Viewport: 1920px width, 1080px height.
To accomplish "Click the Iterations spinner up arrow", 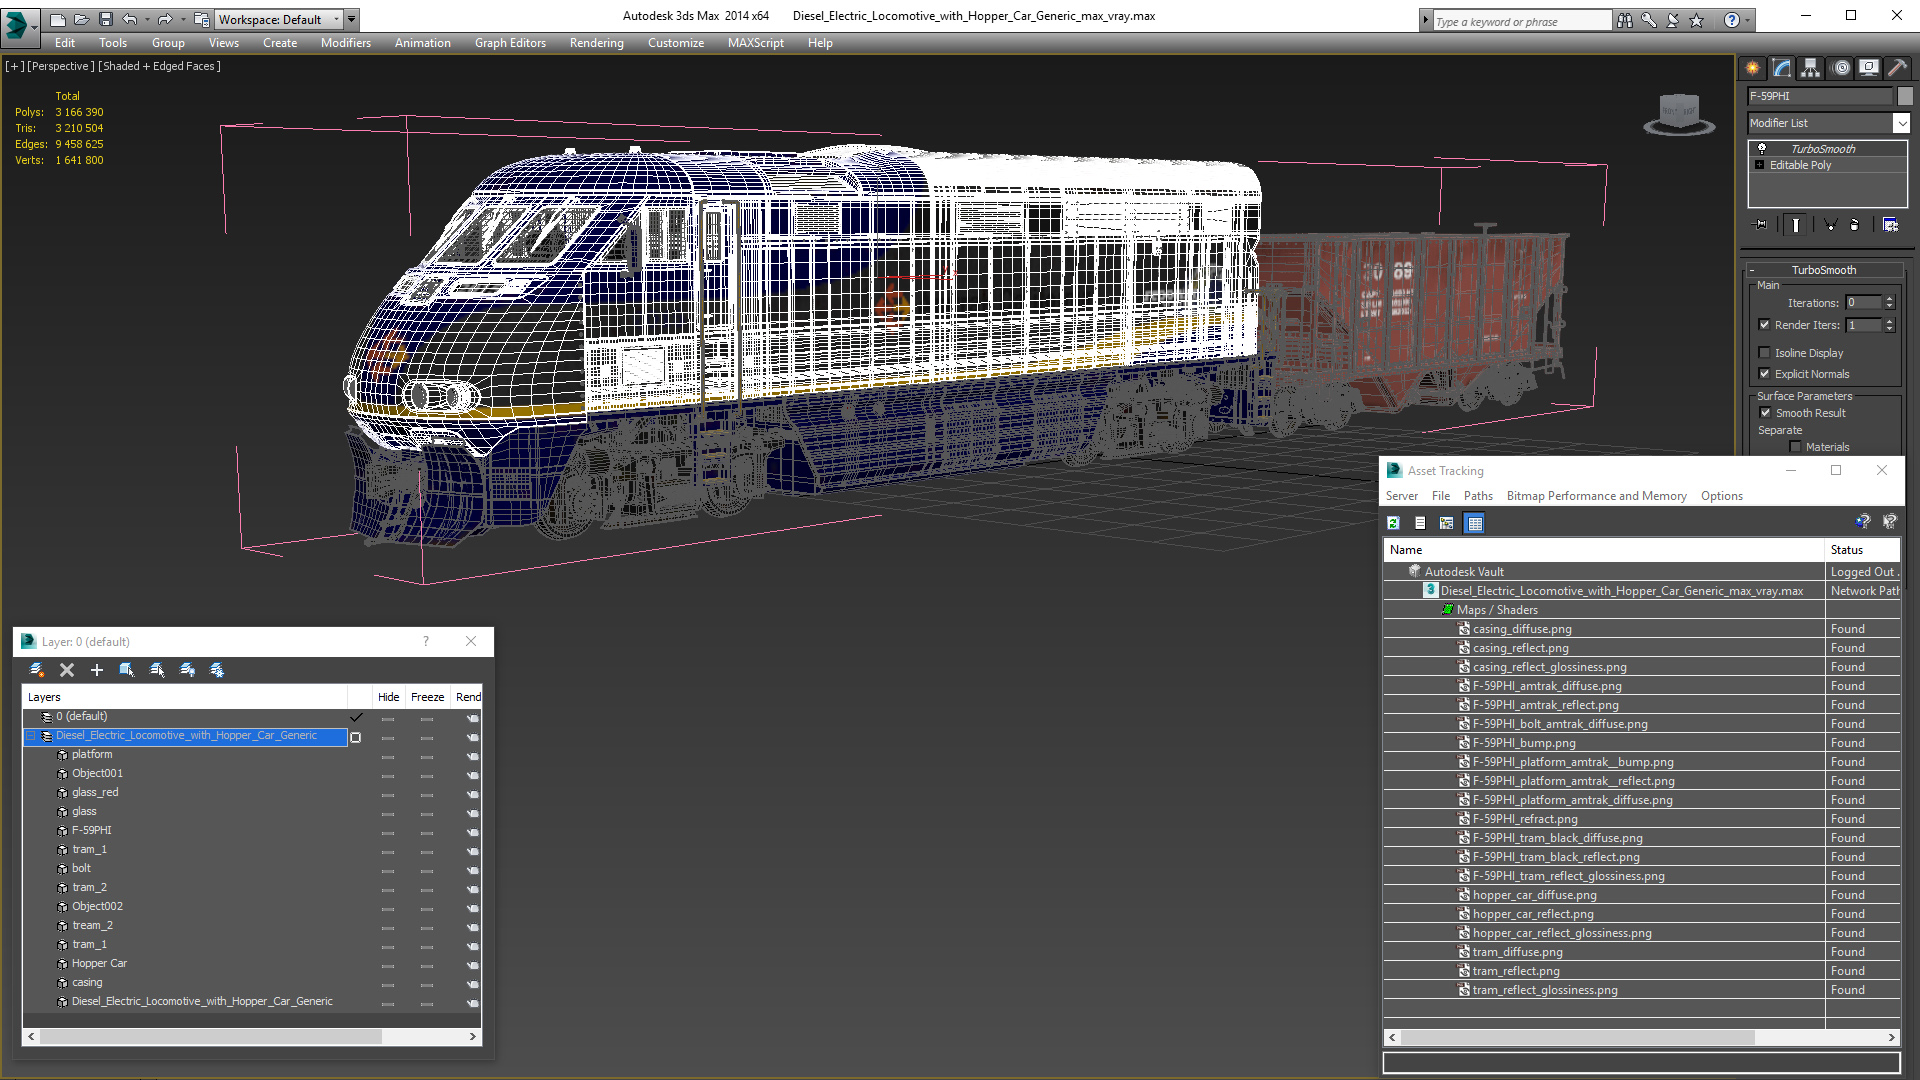I will (1889, 299).
